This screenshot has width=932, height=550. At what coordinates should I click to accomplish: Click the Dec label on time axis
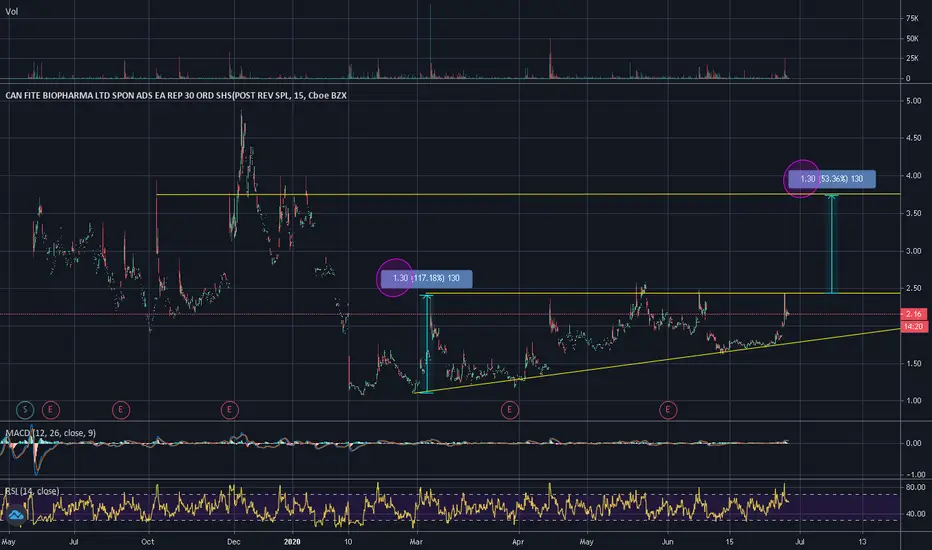tap(234, 542)
